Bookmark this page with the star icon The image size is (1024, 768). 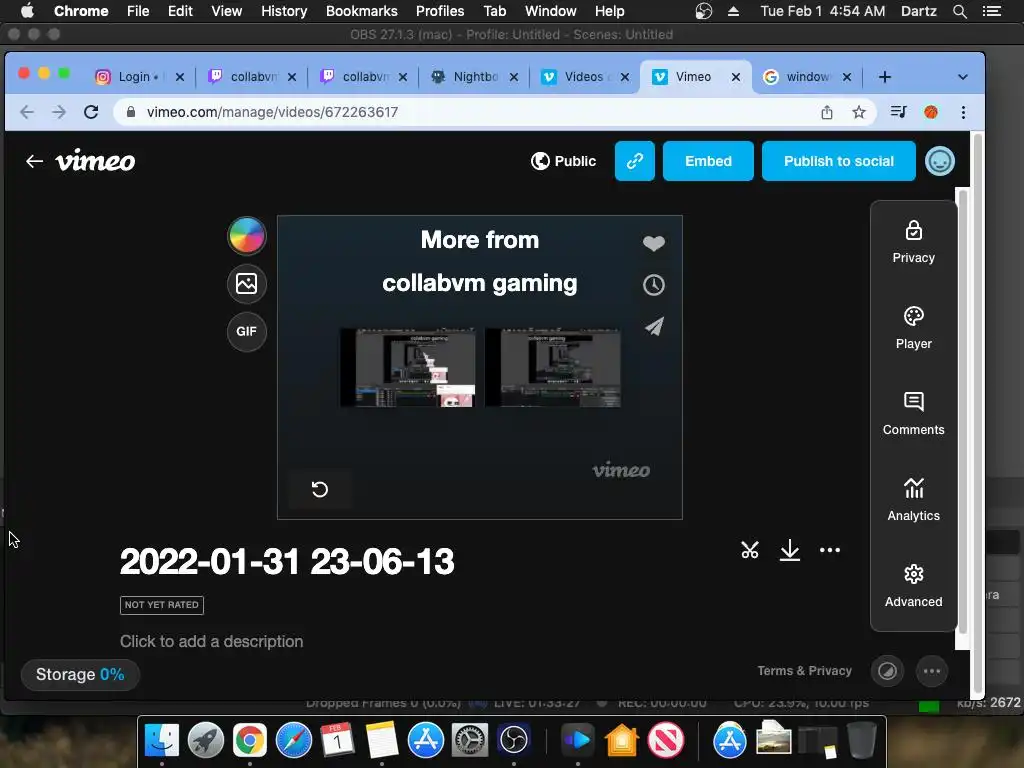[x=858, y=112]
